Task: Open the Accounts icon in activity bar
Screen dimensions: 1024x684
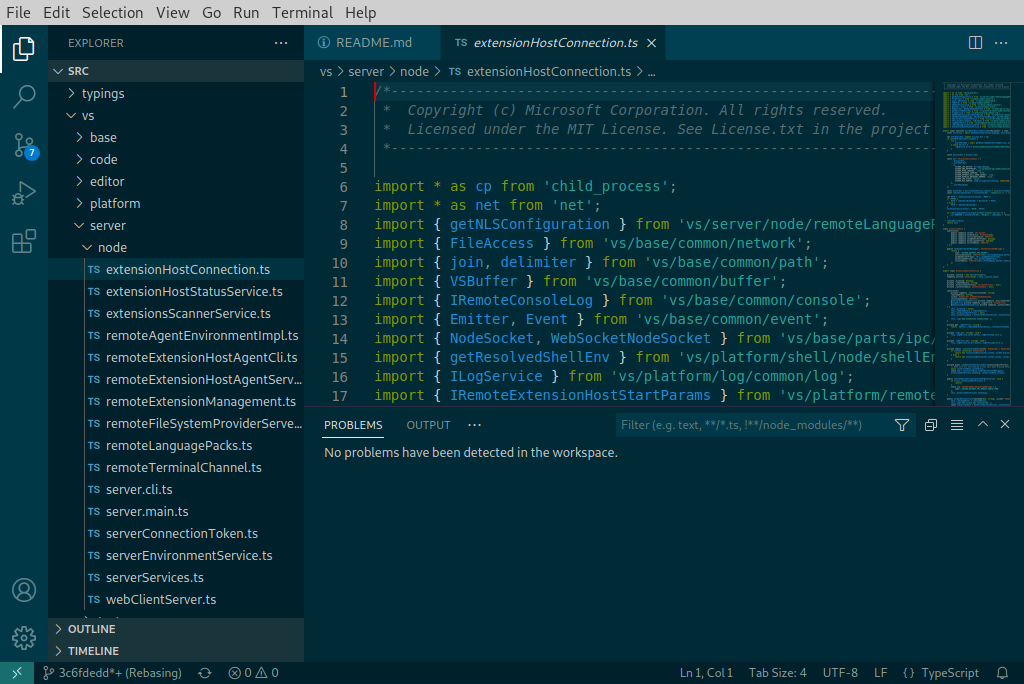Action: click(x=24, y=590)
